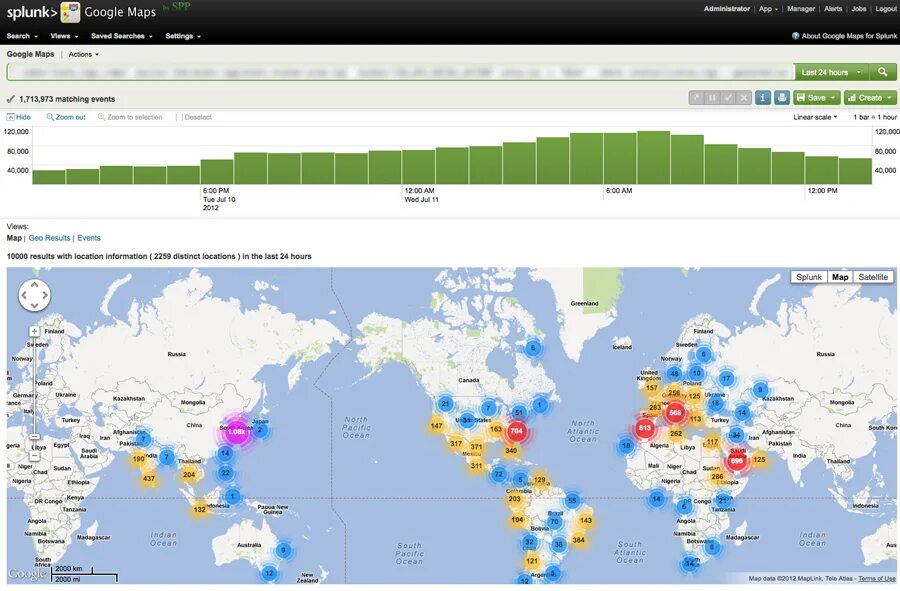Open the Views menu
Viewport: 900px width, 591px height.
tap(64, 36)
